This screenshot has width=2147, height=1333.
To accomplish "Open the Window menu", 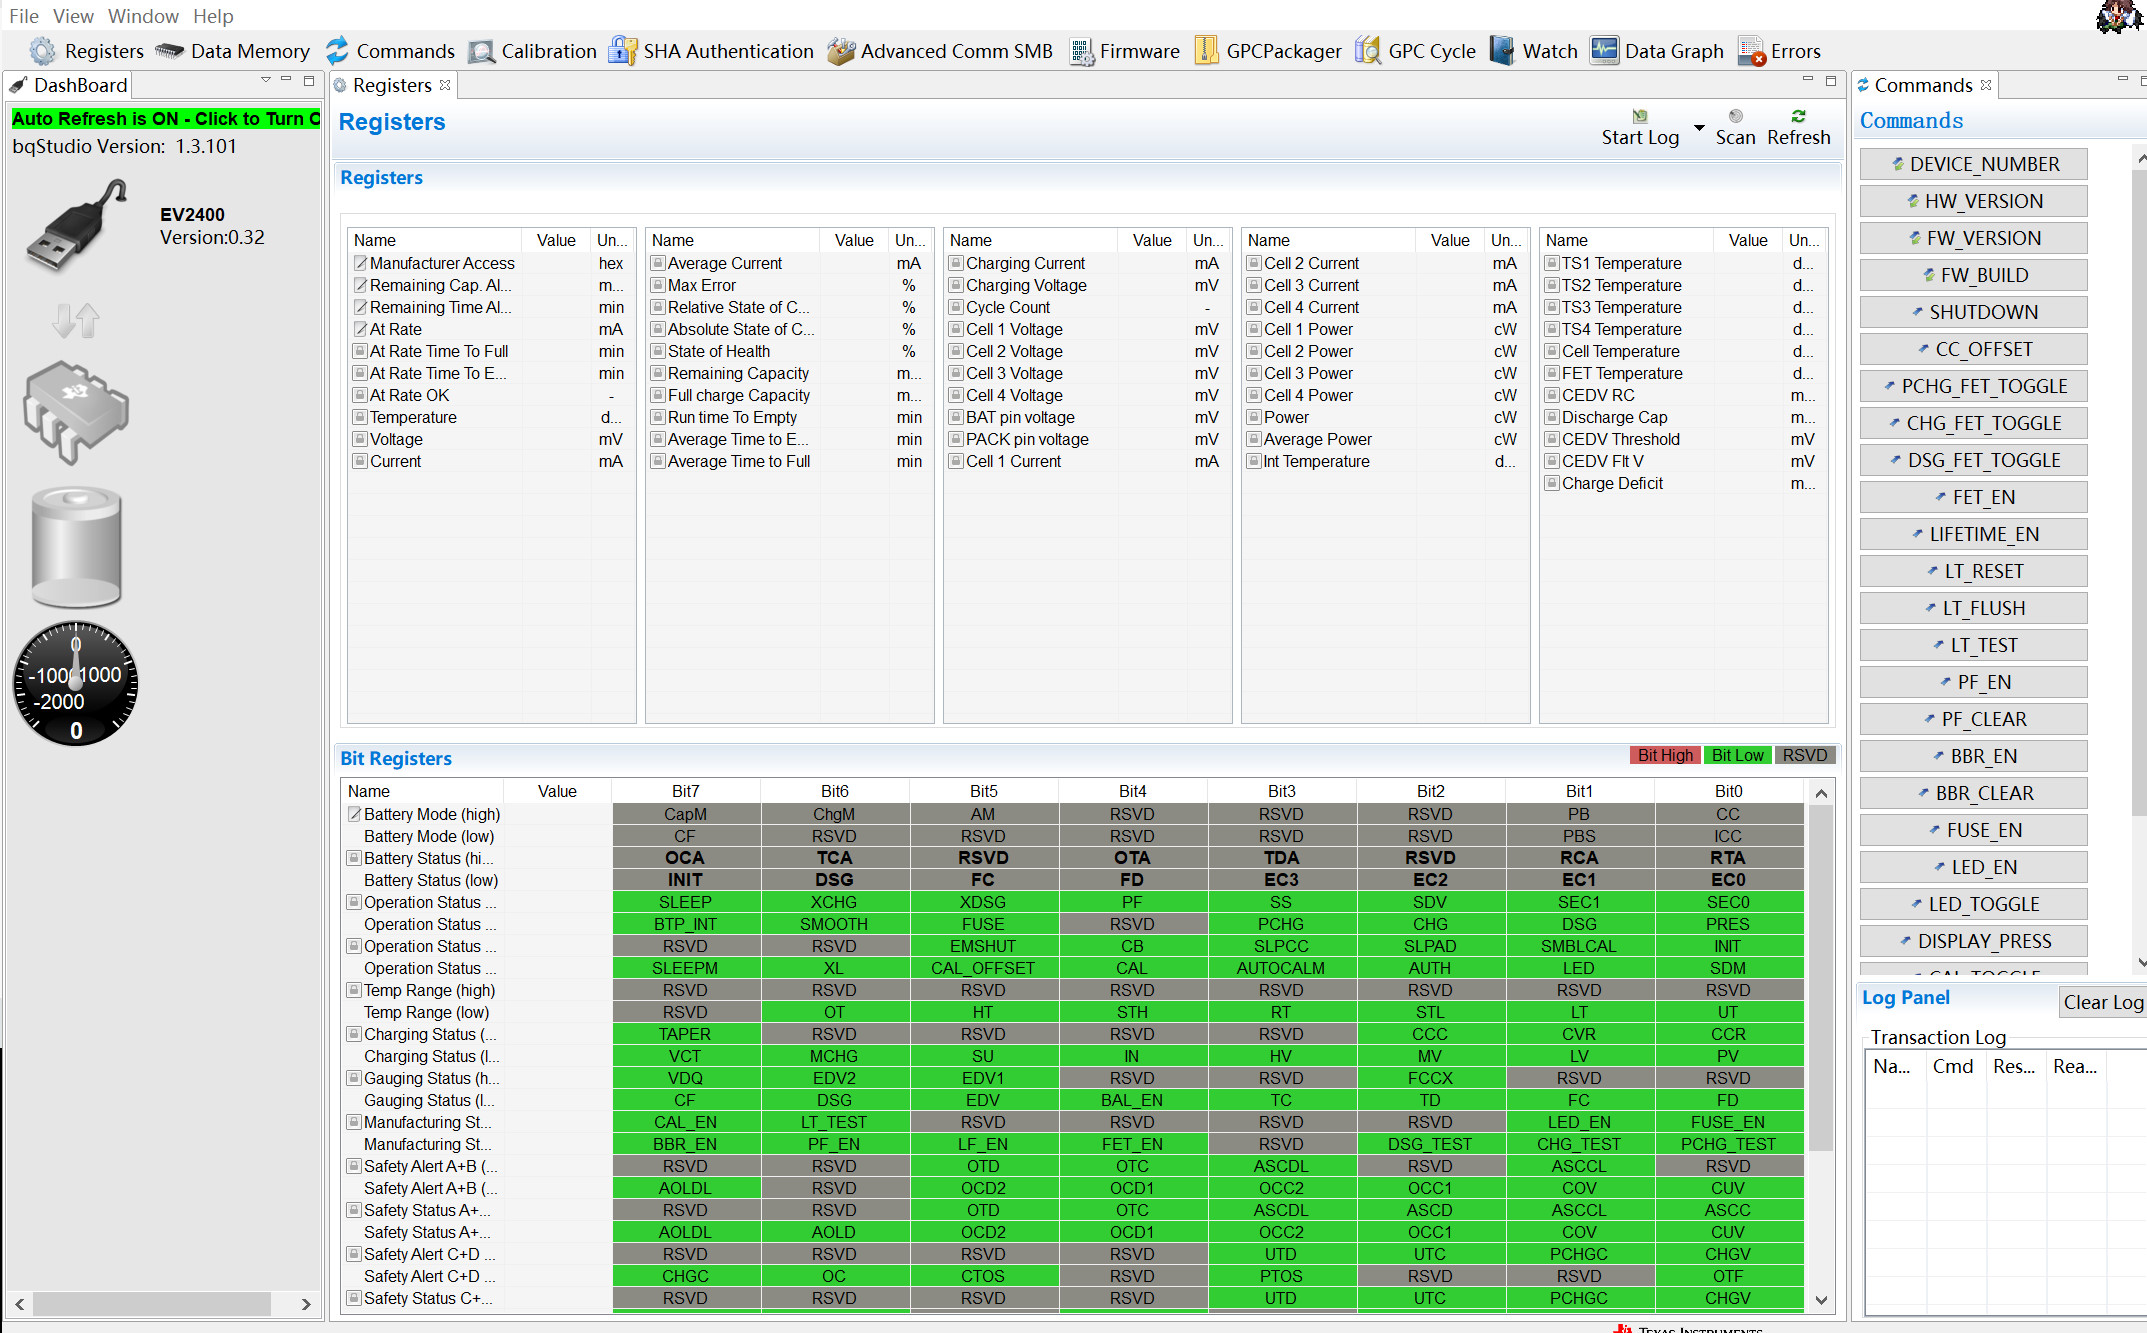I will coord(143,16).
